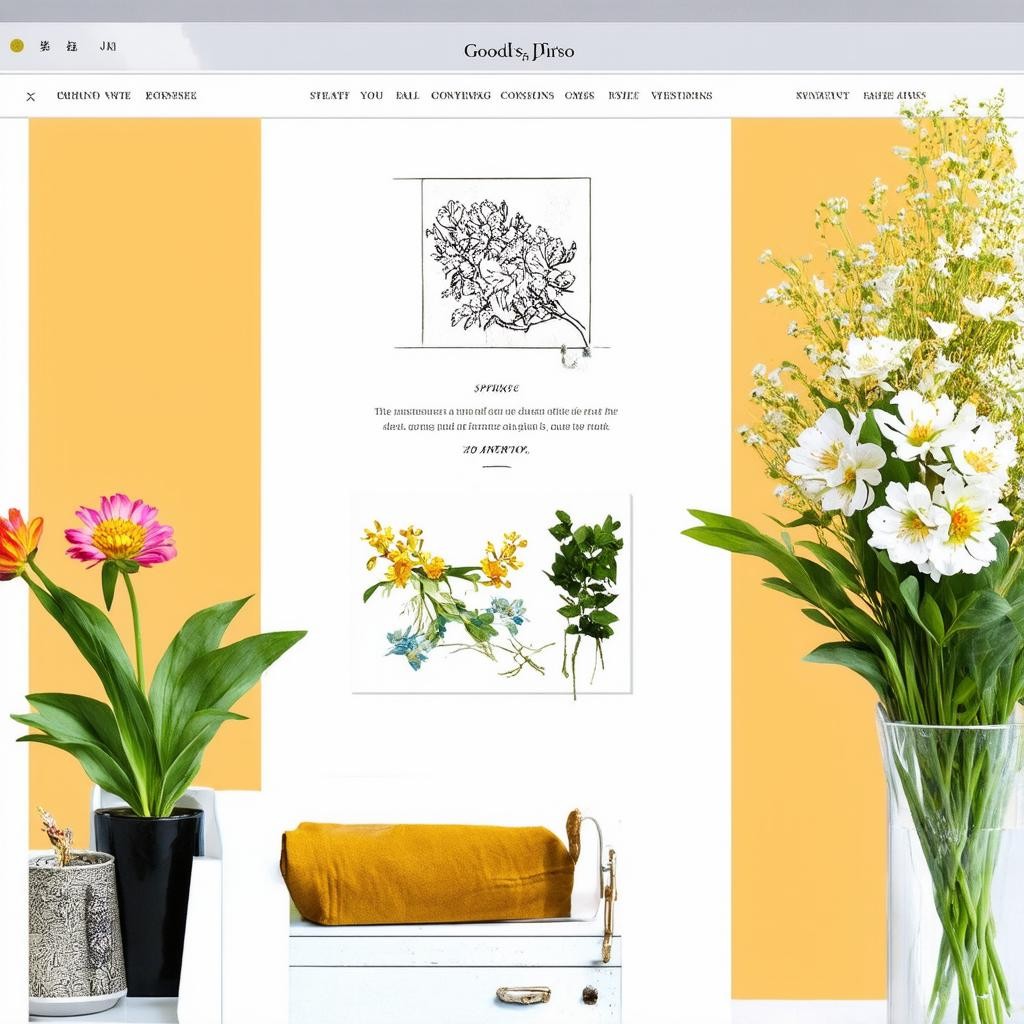Viewport: 1024px width, 1024px height.
Task: Click the 'NYNATAIYT' link at top right
Action: (822, 96)
